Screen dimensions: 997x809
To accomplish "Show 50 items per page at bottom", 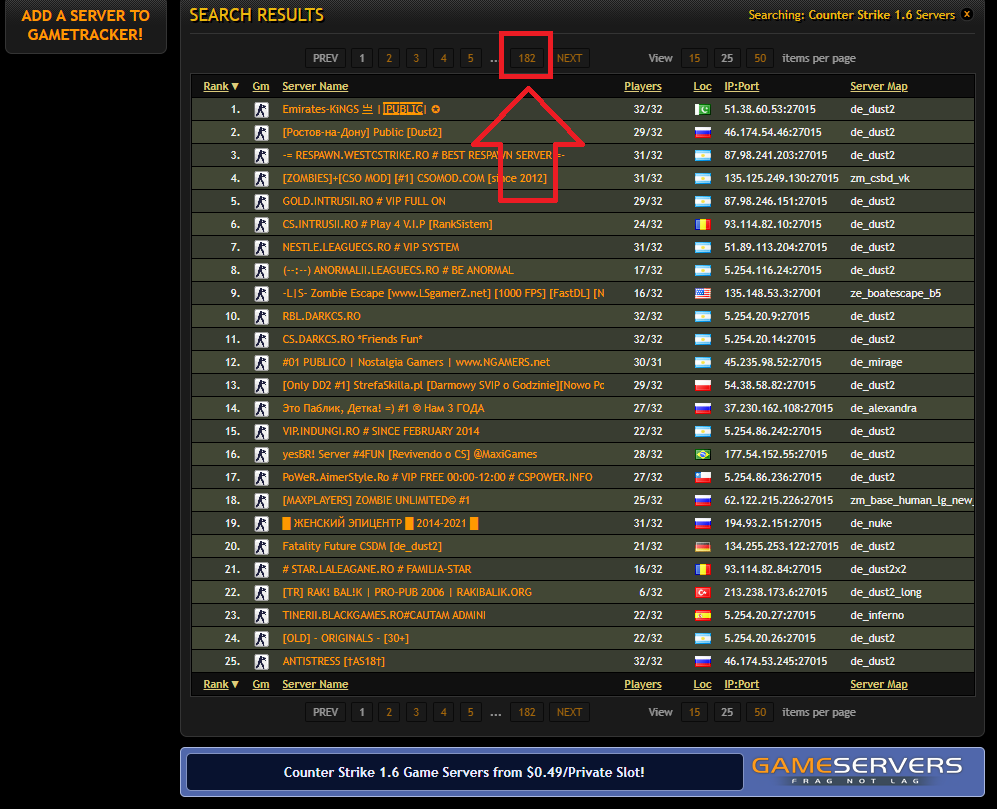I will pyautogui.click(x=760, y=712).
